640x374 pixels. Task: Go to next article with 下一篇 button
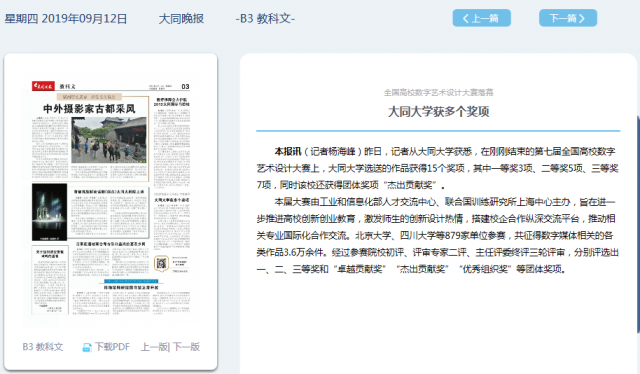568,18
